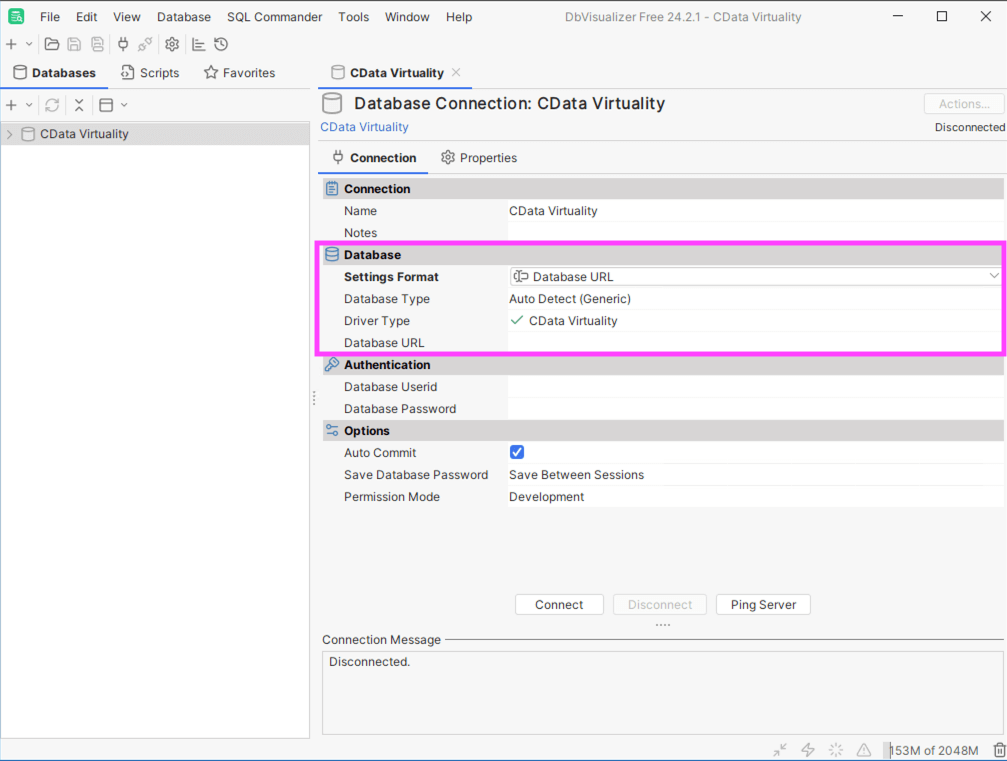The width and height of the screenshot is (1007, 761).
Task: Expand the CData Virtuality tree node
Action: pyautogui.click(x=10, y=134)
